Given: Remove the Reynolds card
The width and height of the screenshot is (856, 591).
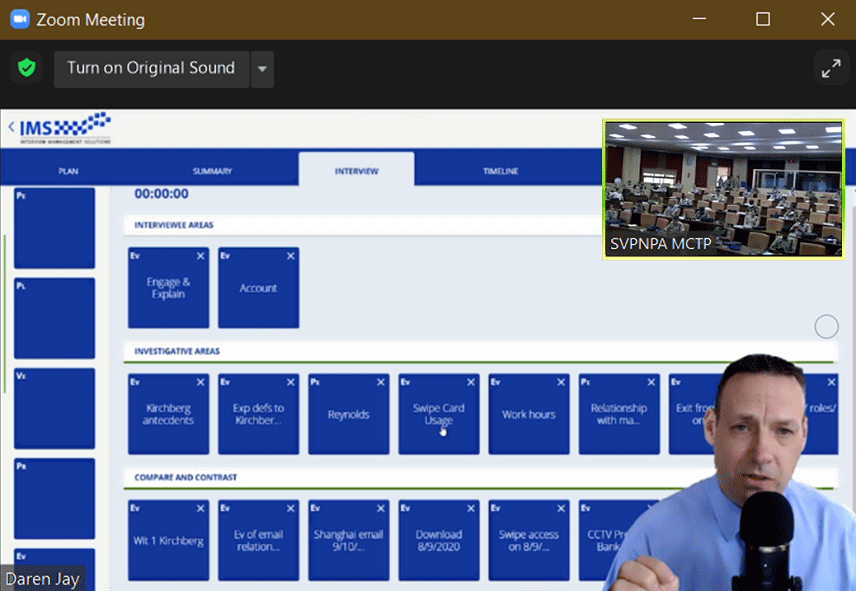Looking at the screenshot, I should (x=381, y=383).
